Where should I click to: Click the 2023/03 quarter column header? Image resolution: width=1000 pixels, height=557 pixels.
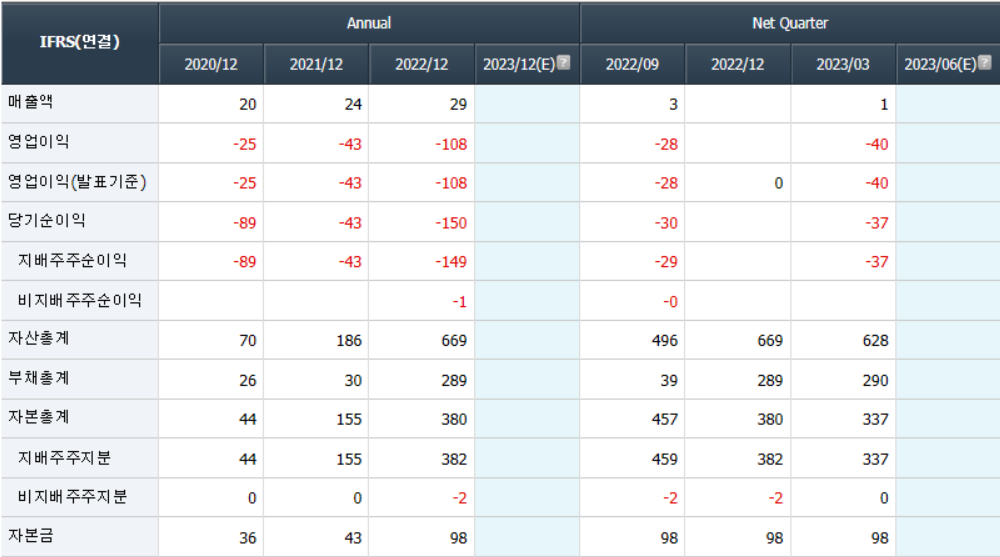pyautogui.click(x=843, y=64)
